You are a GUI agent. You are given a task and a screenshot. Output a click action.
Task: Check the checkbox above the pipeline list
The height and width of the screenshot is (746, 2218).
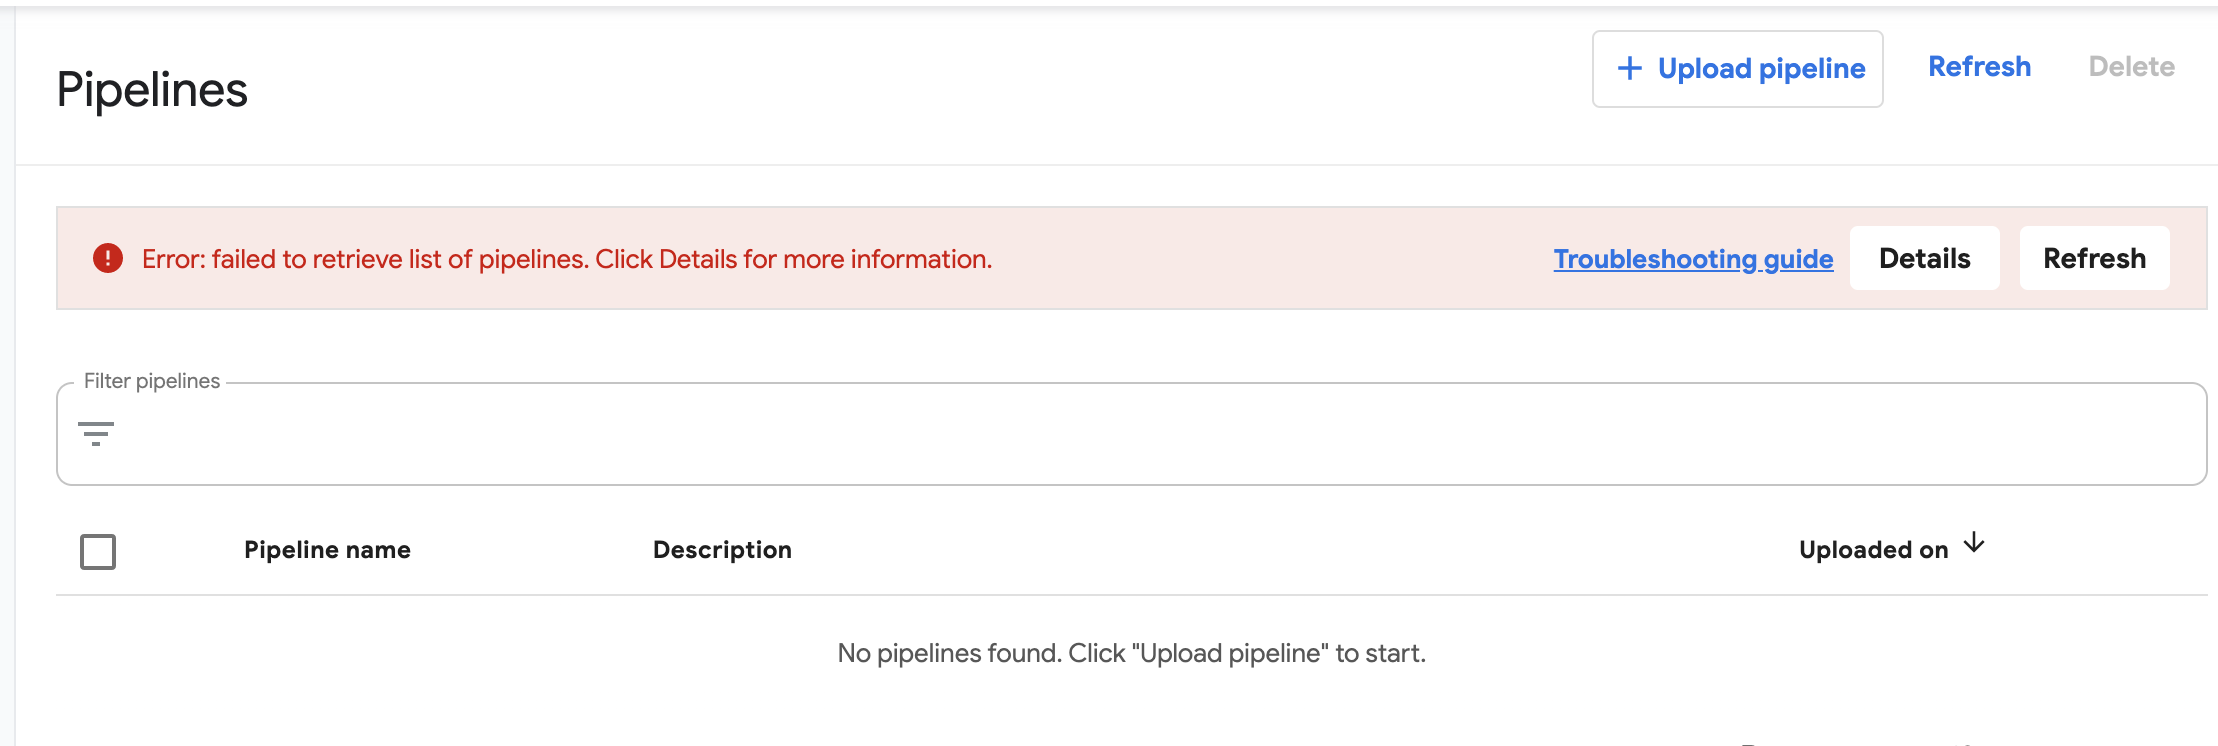(97, 550)
